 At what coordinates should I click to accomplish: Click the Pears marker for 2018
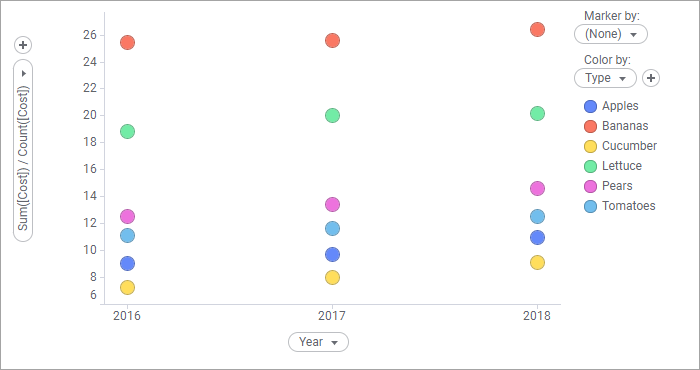[537, 188]
